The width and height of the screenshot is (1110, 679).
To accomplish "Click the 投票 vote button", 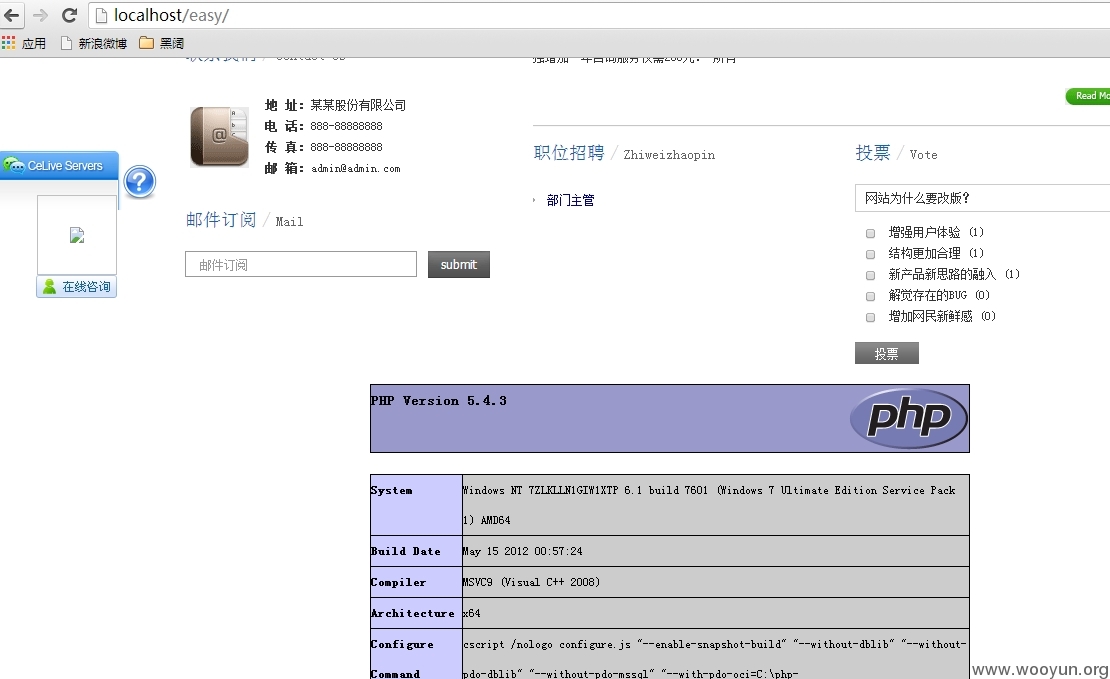I will (886, 353).
